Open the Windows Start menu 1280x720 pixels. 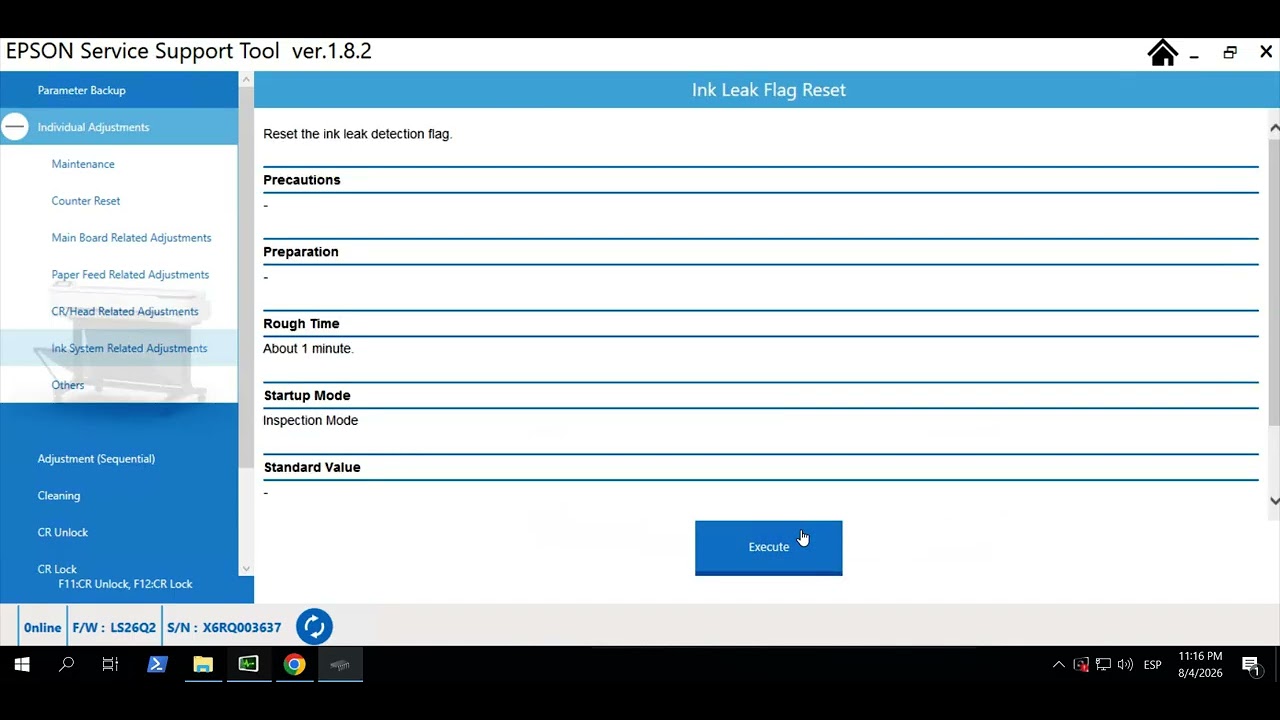(22, 664)
